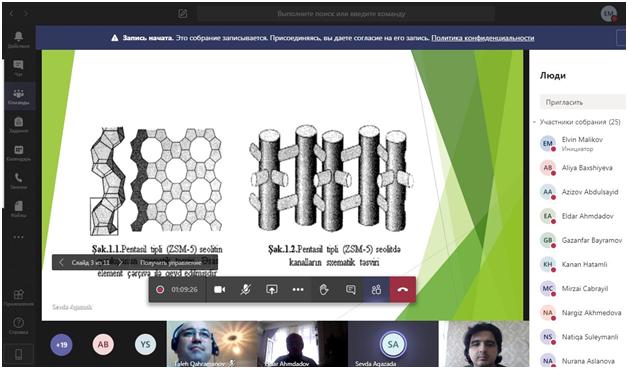628x369 pixels.
Task: Open the privacy policy link in banner
Action: tap(483, 38)
